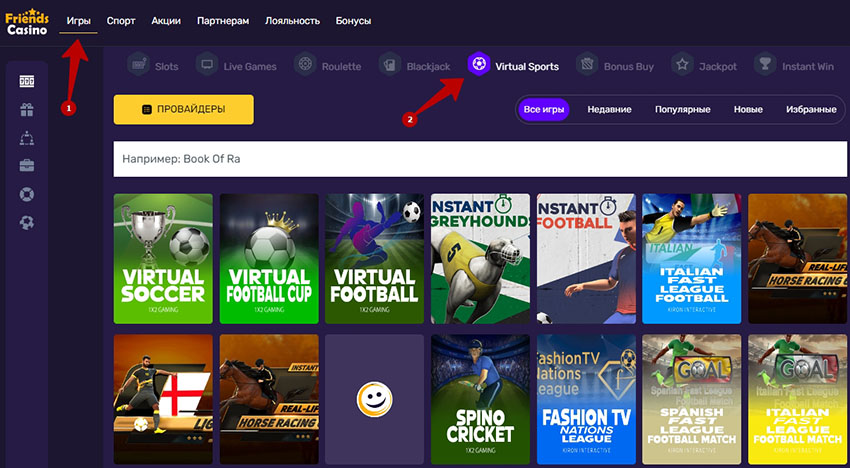This screenshot has width=850, height=468.
Task: Switch to Недавние filter
Action: [609, 110]
